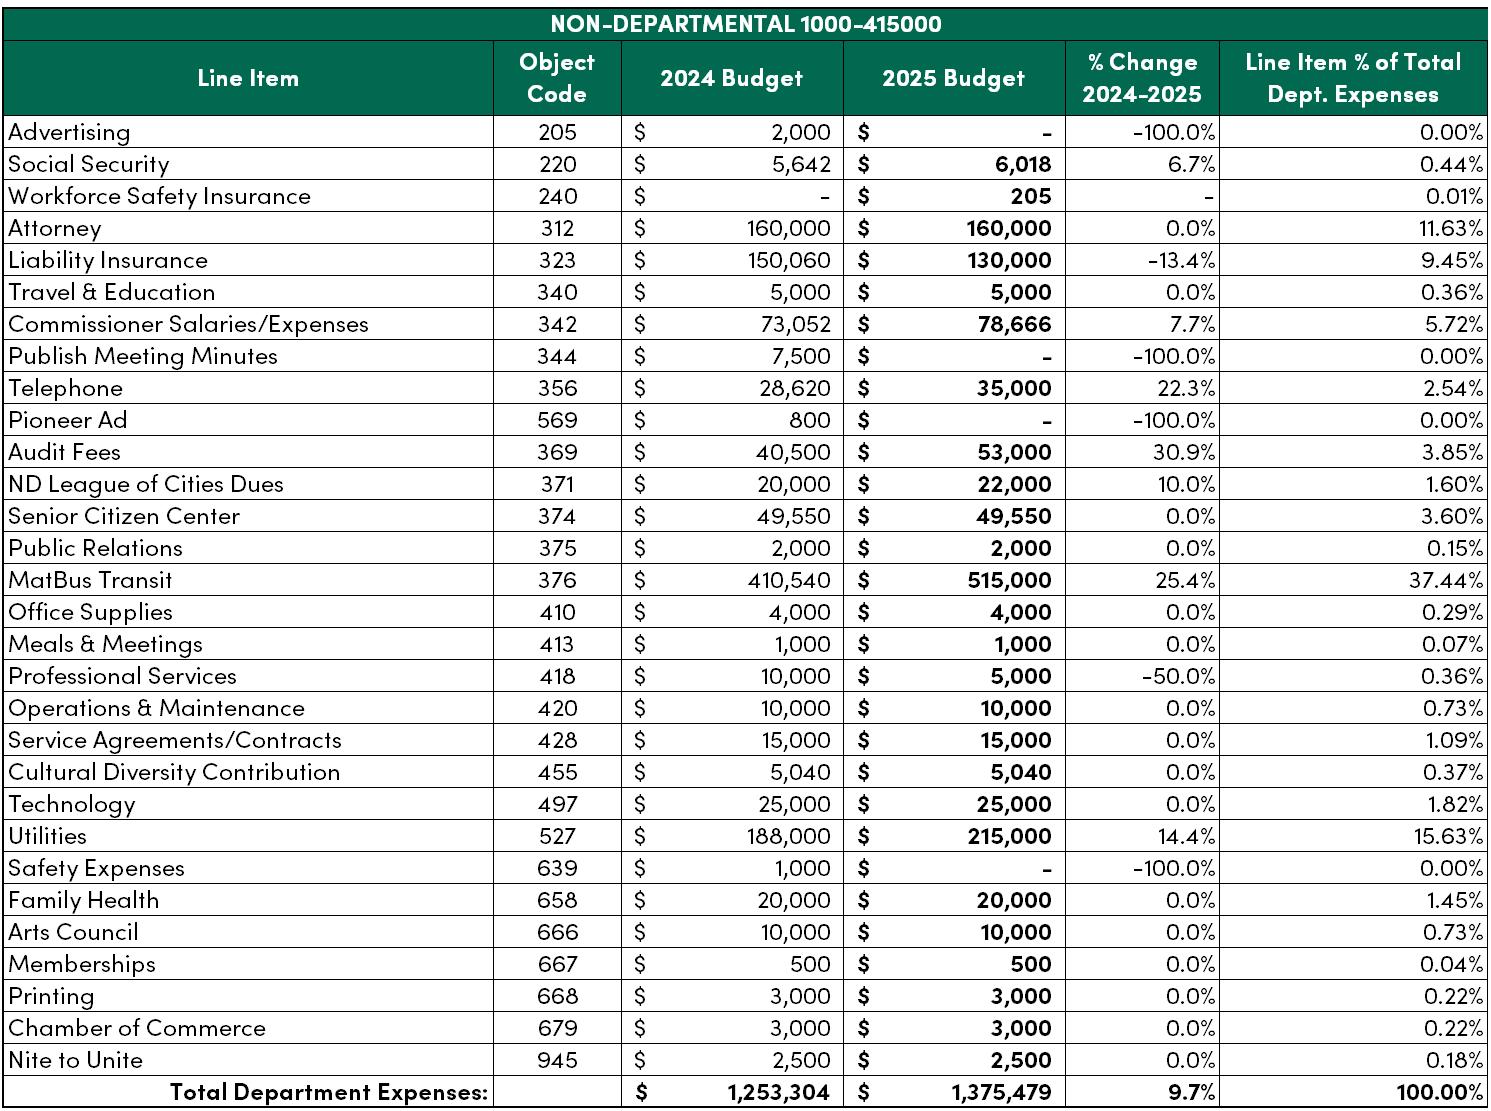Image resolution: width=1491 pixels, height=1111 pixels.
Task: Select the 'Liability Insurance' label
Action: pyautogui.click(x=107, y=260)
